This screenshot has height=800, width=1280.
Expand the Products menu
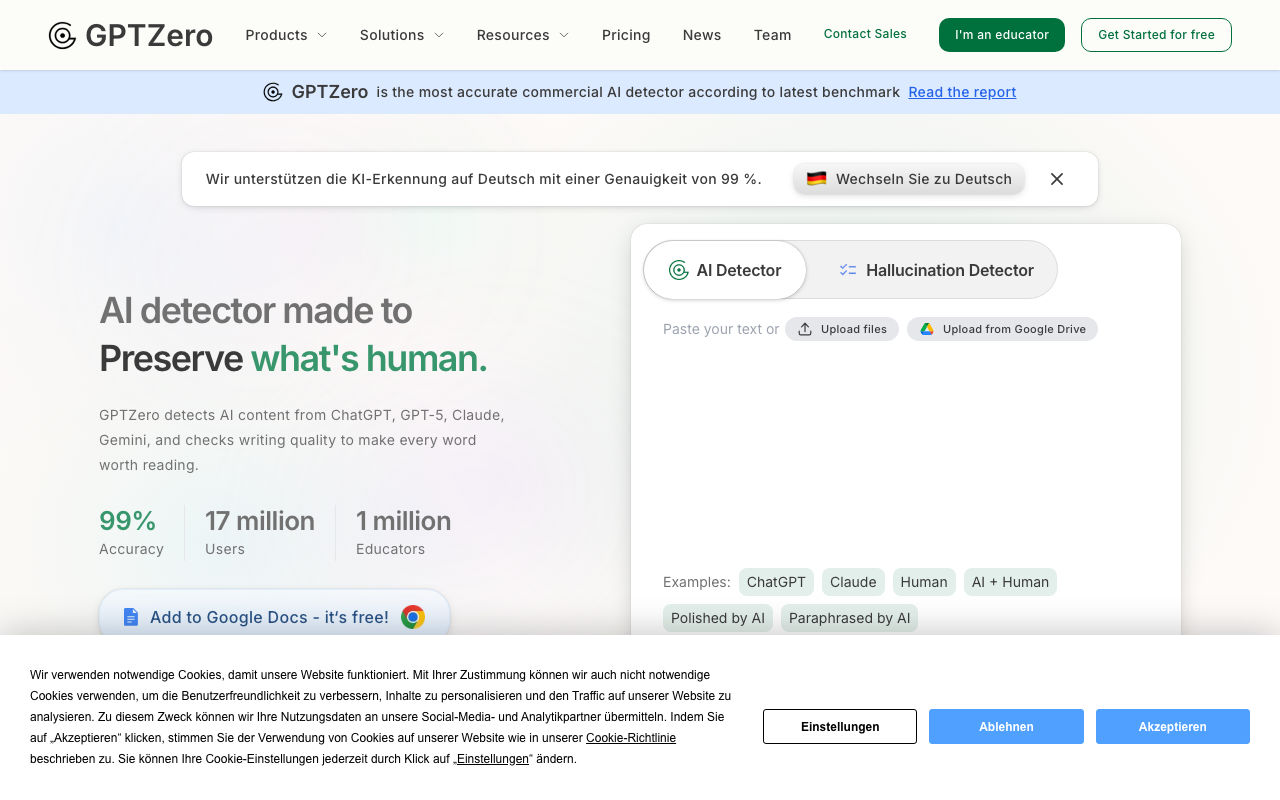point(286,35)
